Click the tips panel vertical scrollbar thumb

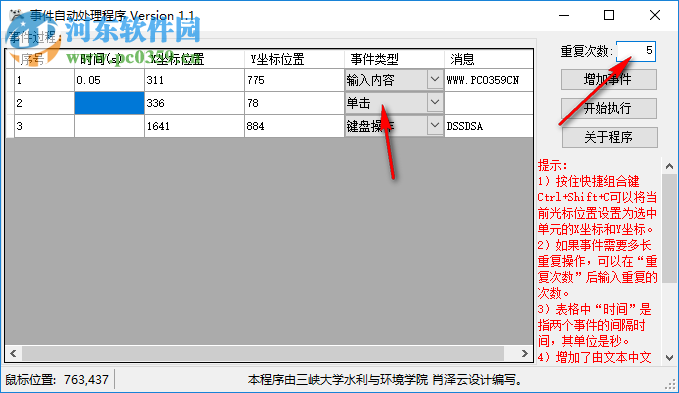[x=669, y=229]
